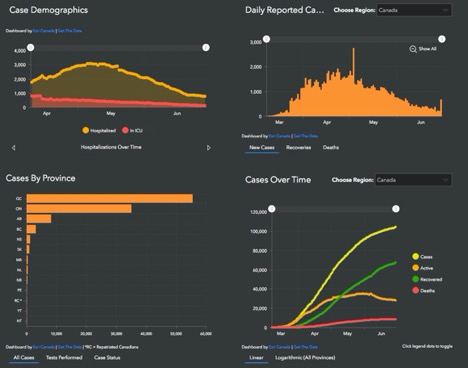Click the QC bar in Cases By Province
This screenshot has height=368, width=468.
pyautogui.click(x=110, y=199)
